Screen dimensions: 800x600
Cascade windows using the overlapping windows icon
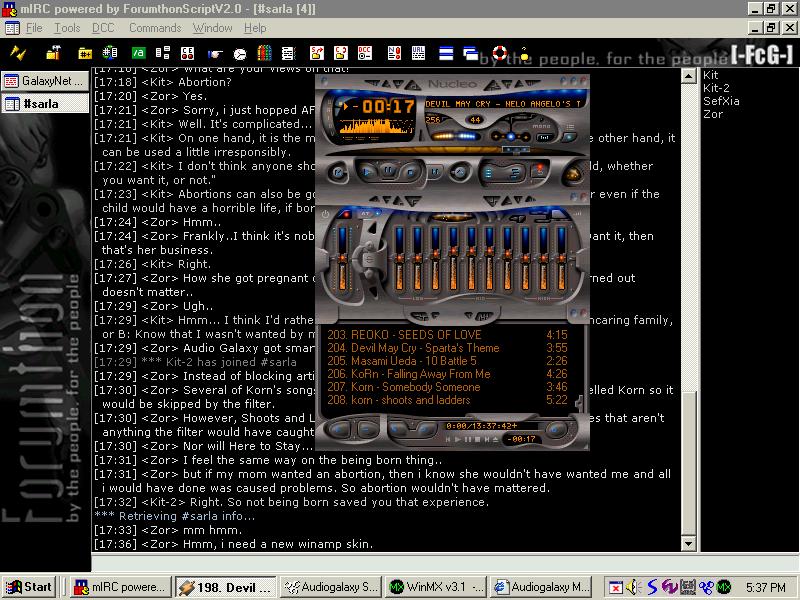[x=470, y=53]
